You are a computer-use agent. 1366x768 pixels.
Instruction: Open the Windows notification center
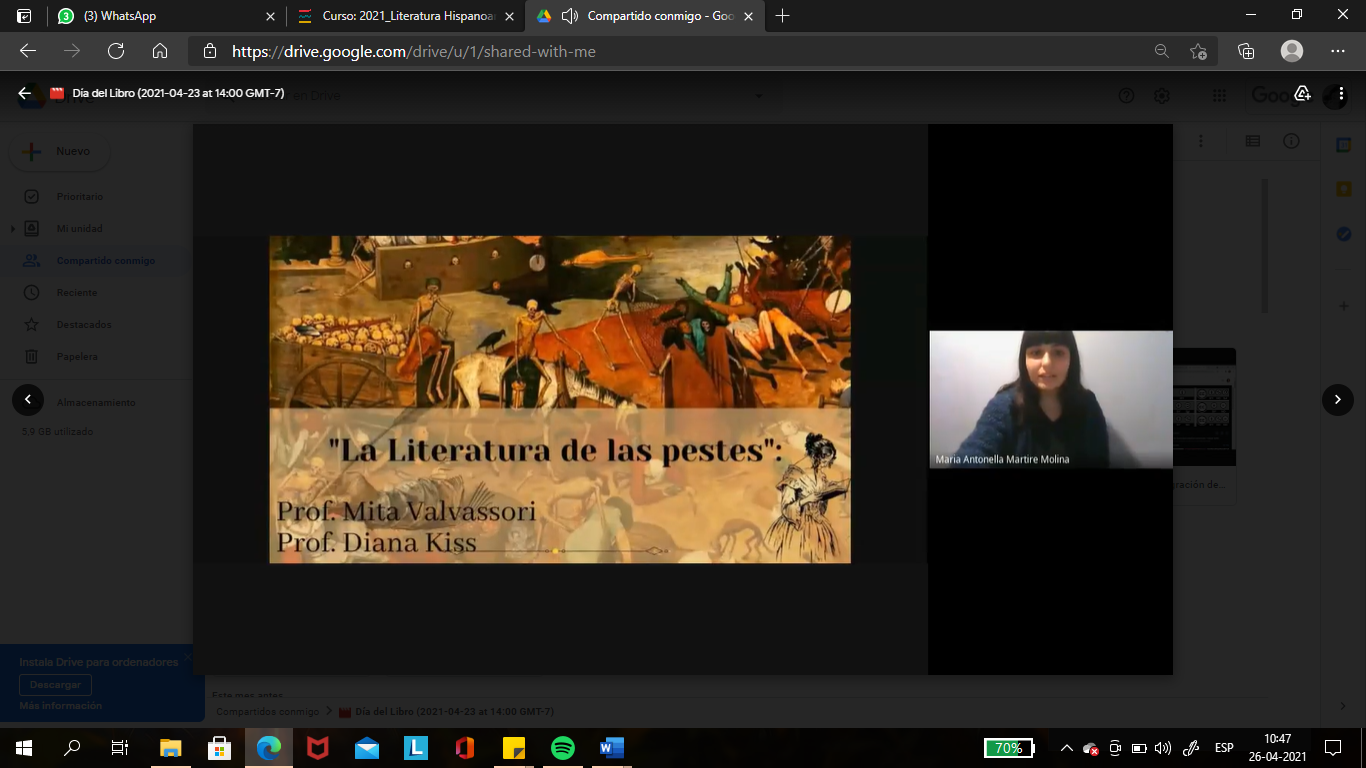pos(1332,748)
